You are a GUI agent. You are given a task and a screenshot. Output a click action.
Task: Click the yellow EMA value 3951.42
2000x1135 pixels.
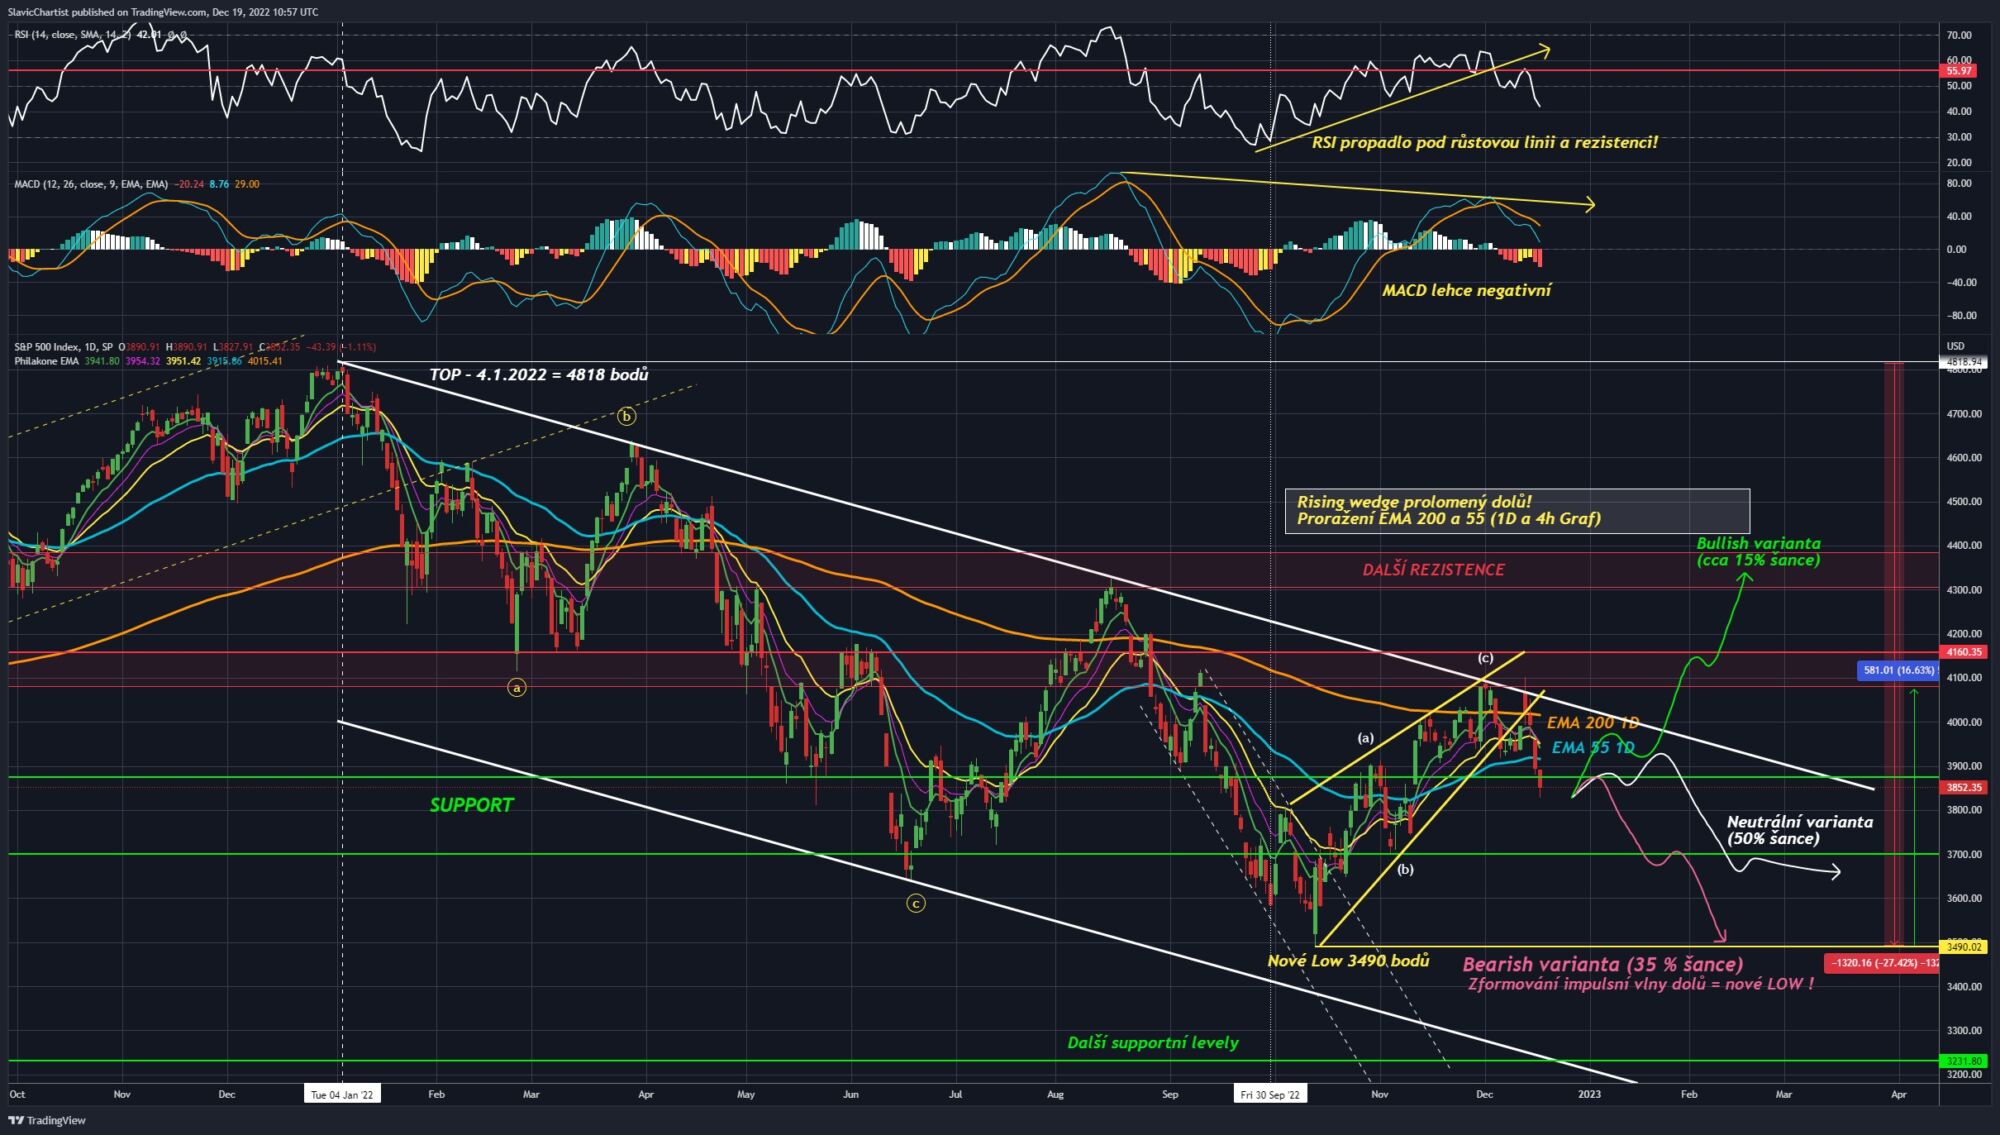(x=183, y=361)
